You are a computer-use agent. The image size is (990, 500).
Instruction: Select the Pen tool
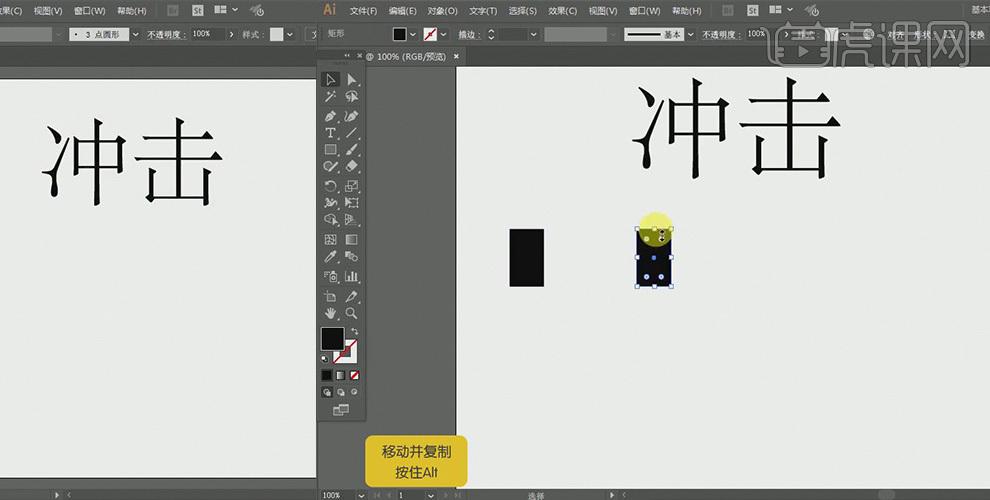(330, 116)
